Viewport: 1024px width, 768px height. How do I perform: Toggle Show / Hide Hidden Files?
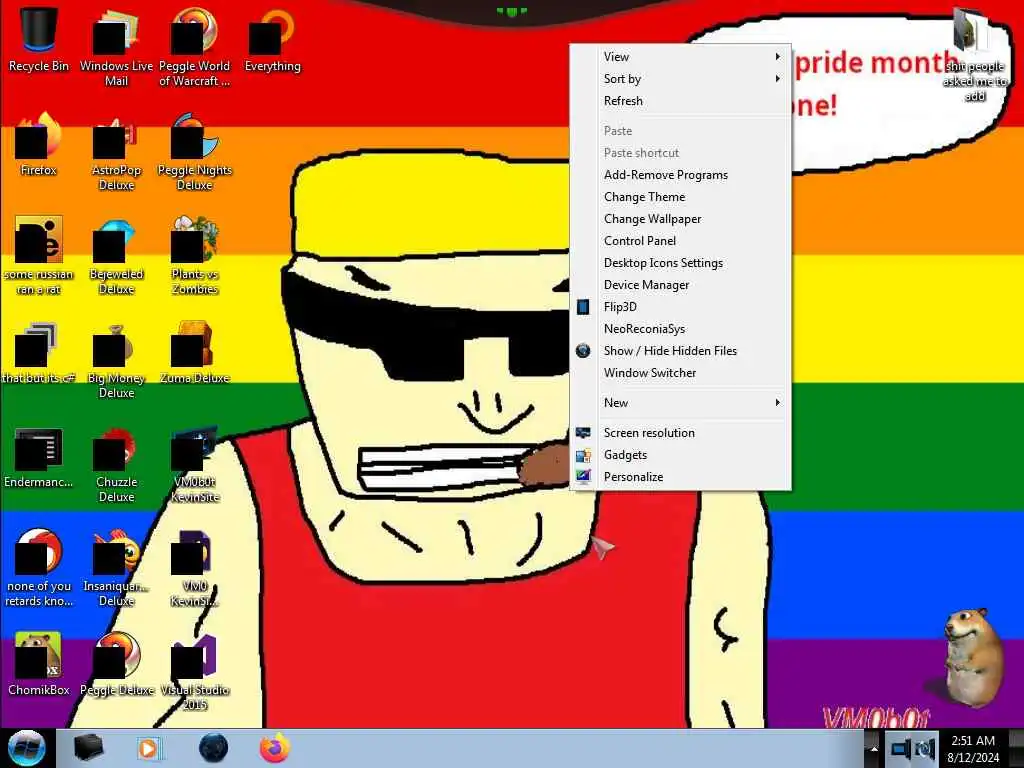coord(680,351)
